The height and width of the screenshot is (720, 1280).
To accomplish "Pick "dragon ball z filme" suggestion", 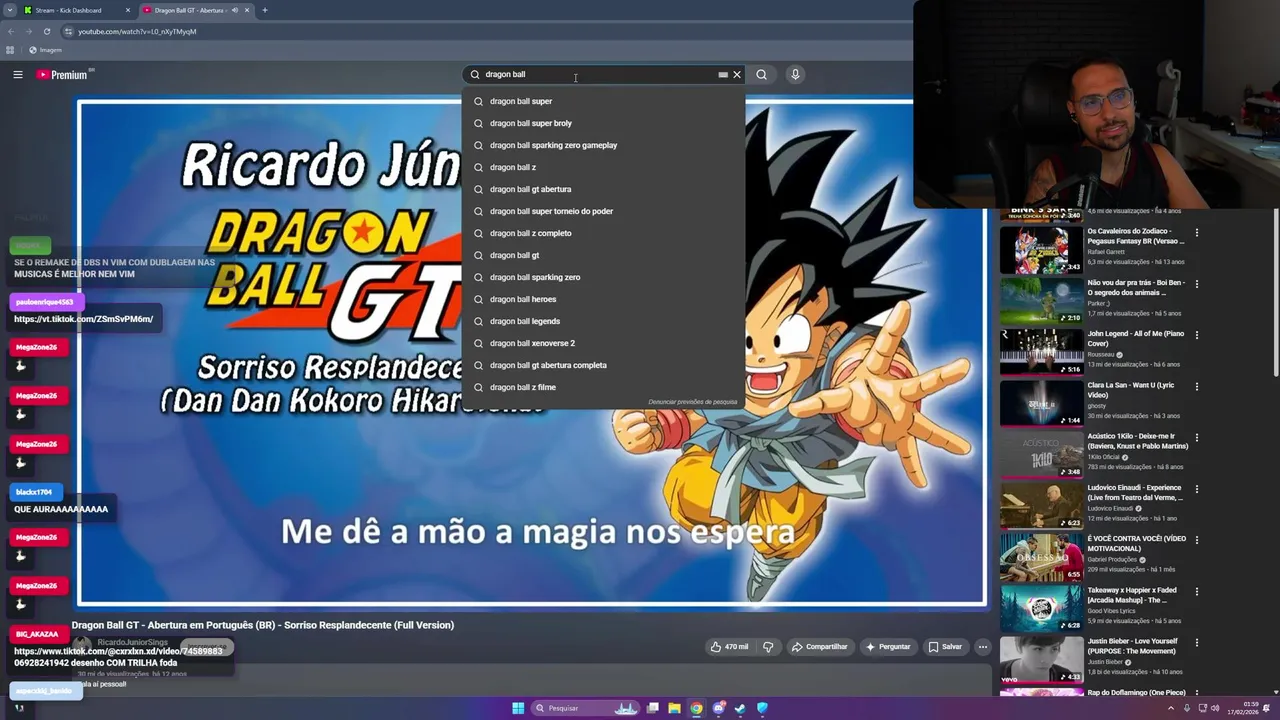I will pos(603,387).
